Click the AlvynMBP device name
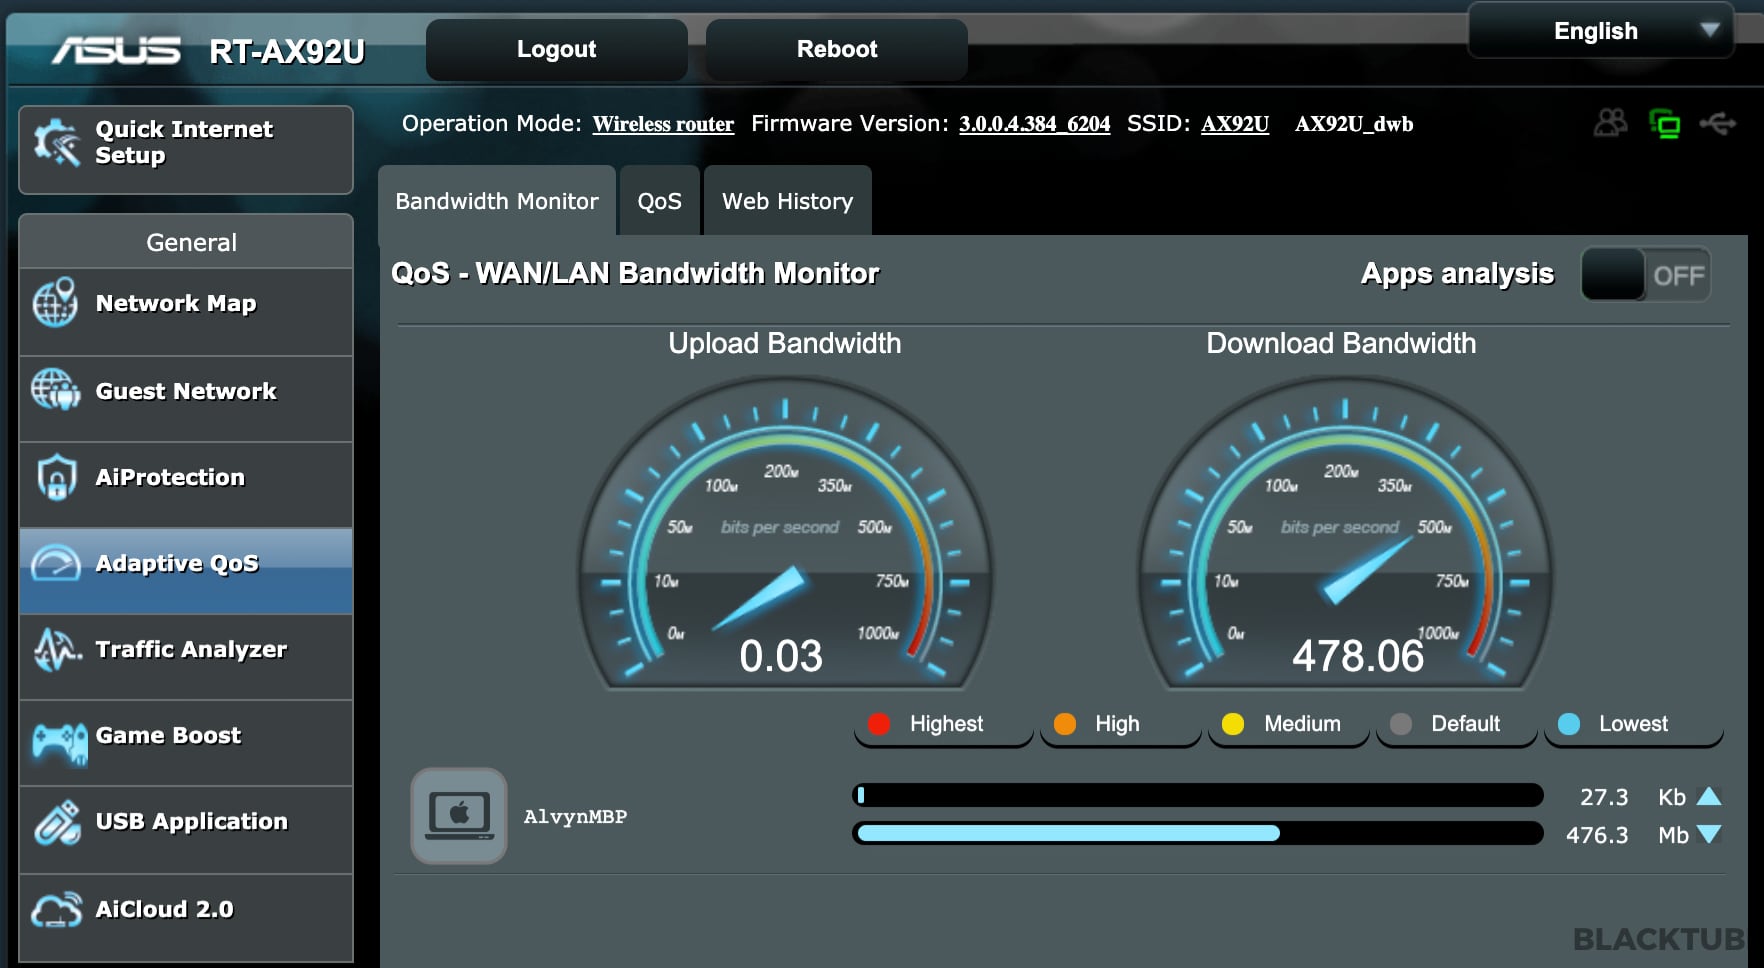The image size is (1764, 968). (x=575, y=816)
